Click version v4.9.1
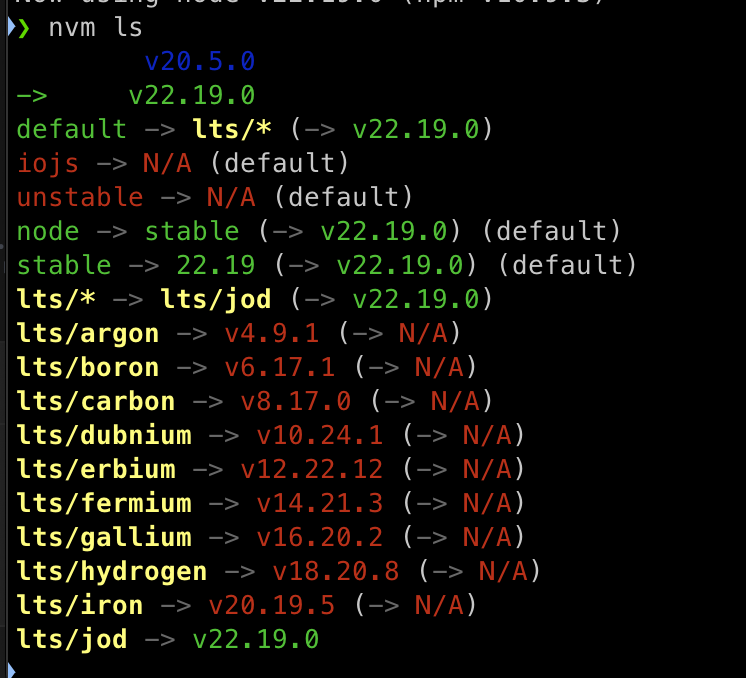Viewport: 746px width, 678px height. (272, 333)
